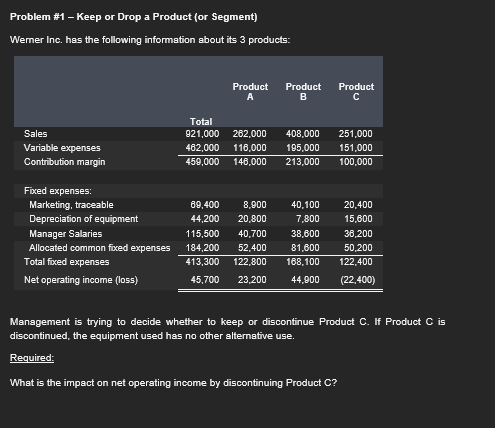Click Product B manager salaries 38,600
Viewport: 495px width, 428px height.
pyautogui.click(x=305, y=234)
